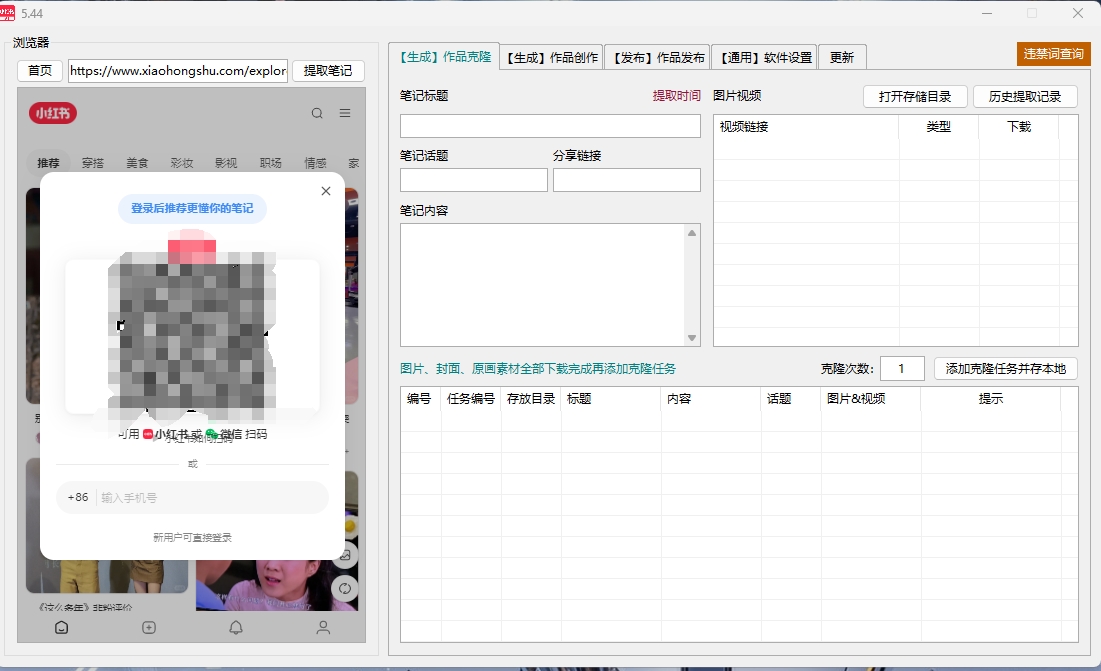Open the 违禁词查询 button
Viewport: 1101px width, 671px height.
[1053, 54]
